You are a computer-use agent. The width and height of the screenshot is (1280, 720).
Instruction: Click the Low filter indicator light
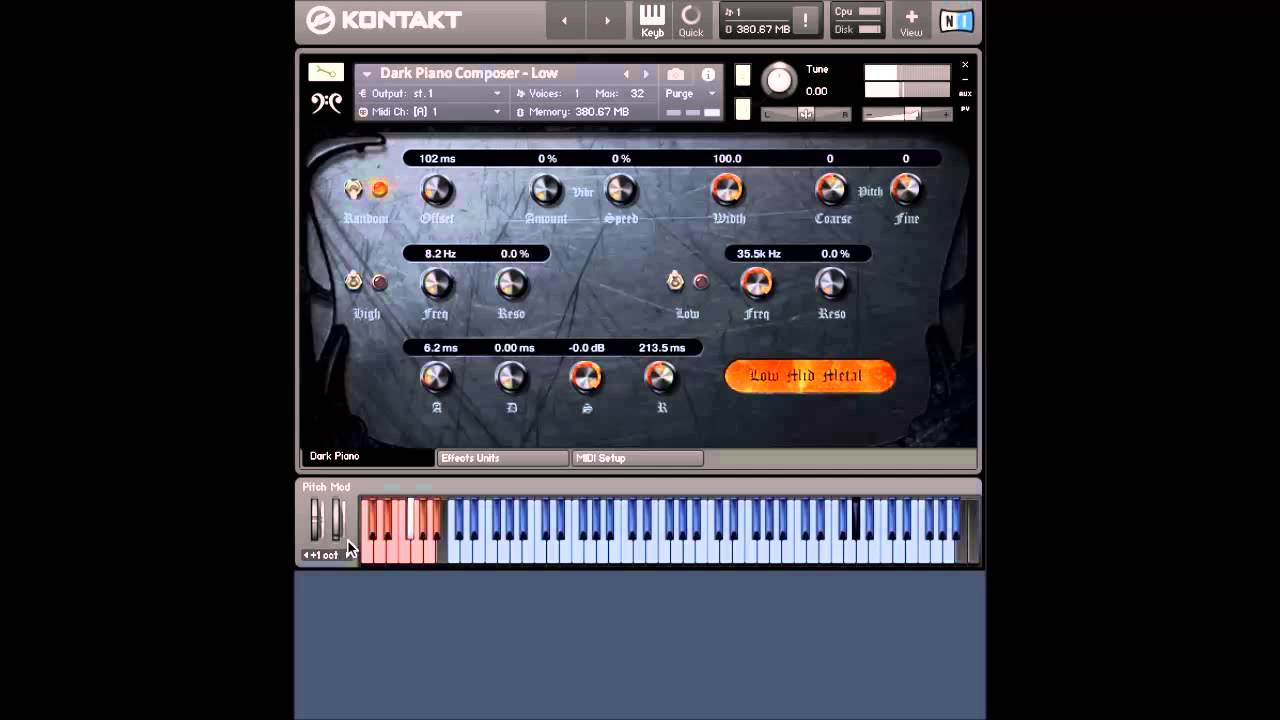(701, 283)
